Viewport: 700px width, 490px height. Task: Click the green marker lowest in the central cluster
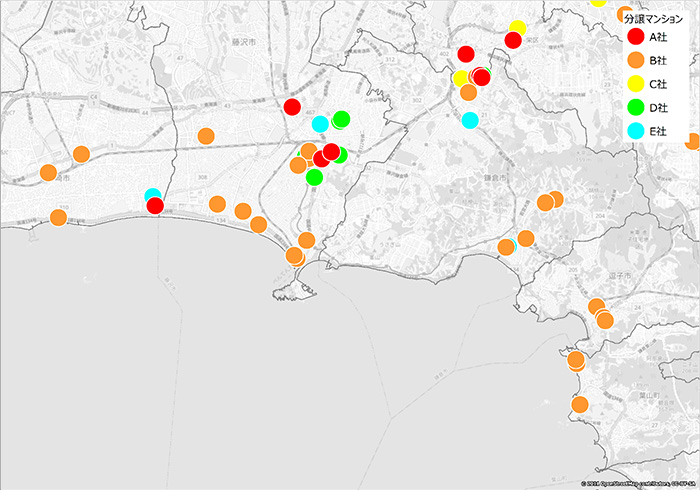314,177
